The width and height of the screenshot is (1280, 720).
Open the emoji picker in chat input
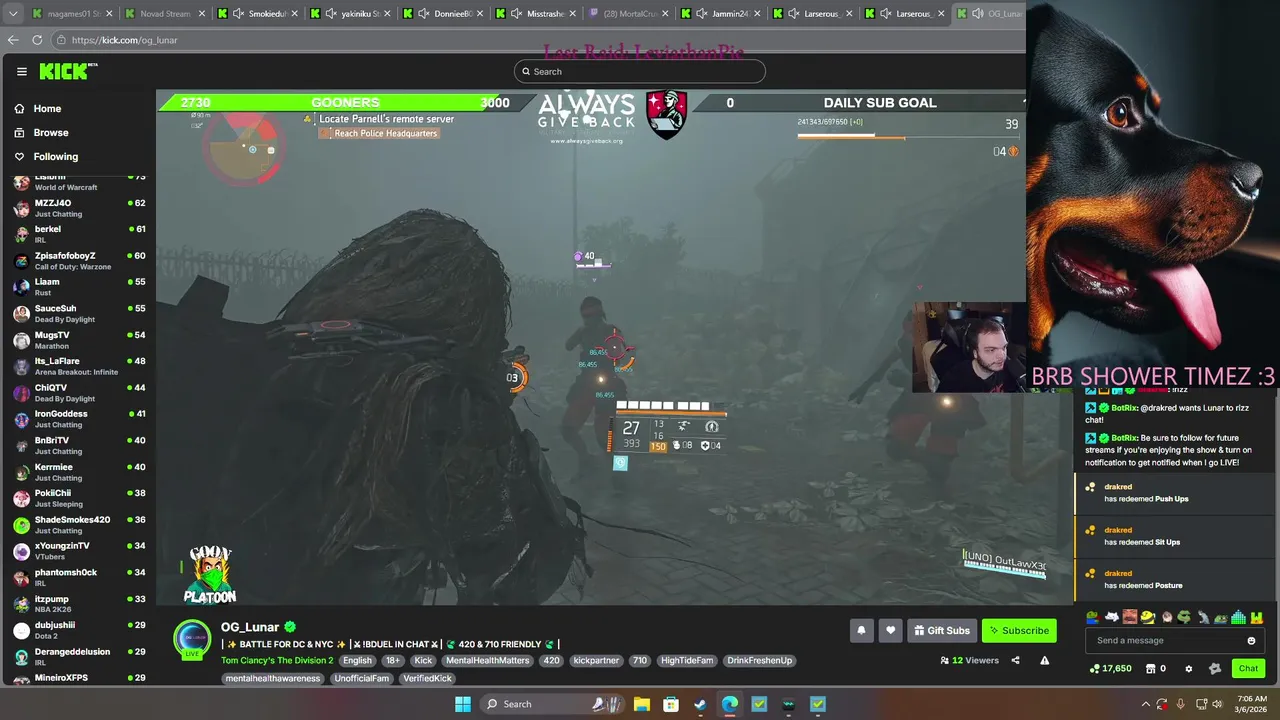(1251, 640)
